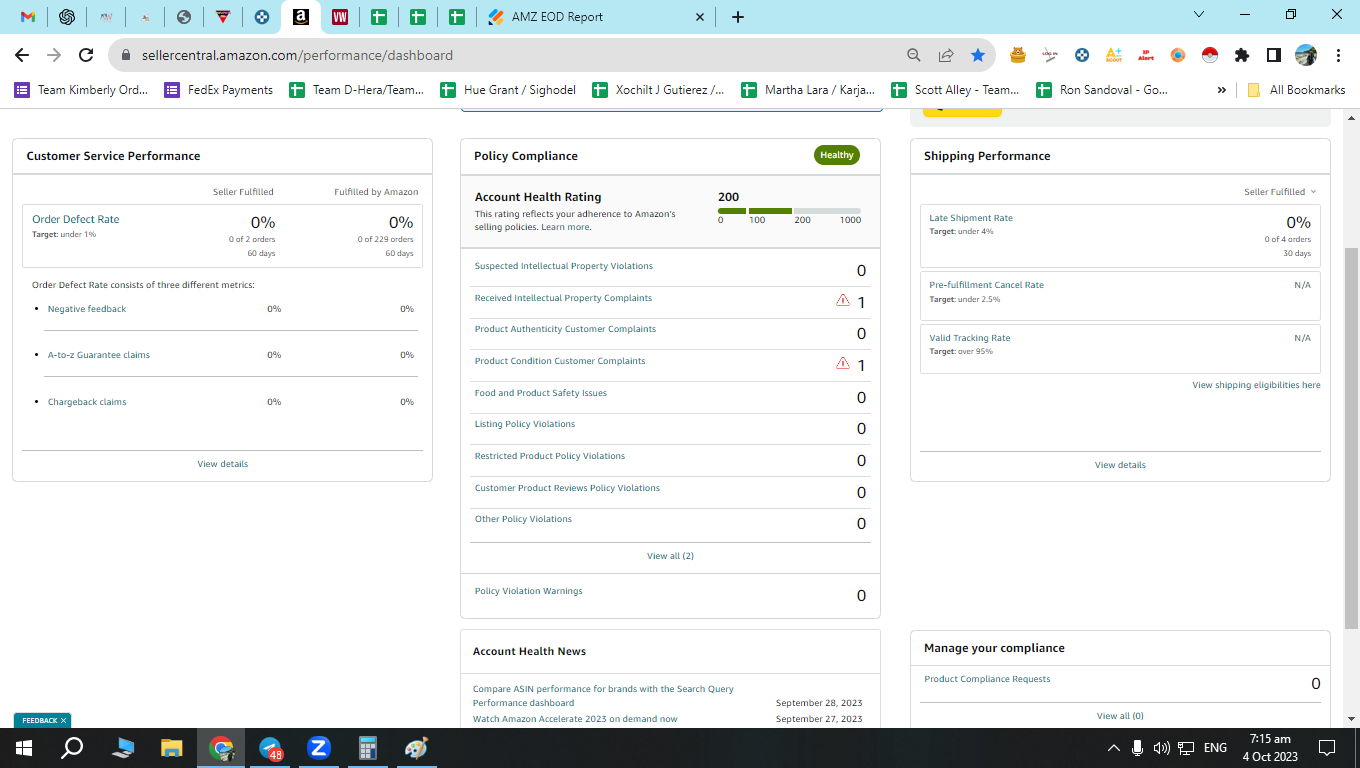View details under Customer Service Performance
This screenshot has height=768, width=1360.
coord(222,464)
